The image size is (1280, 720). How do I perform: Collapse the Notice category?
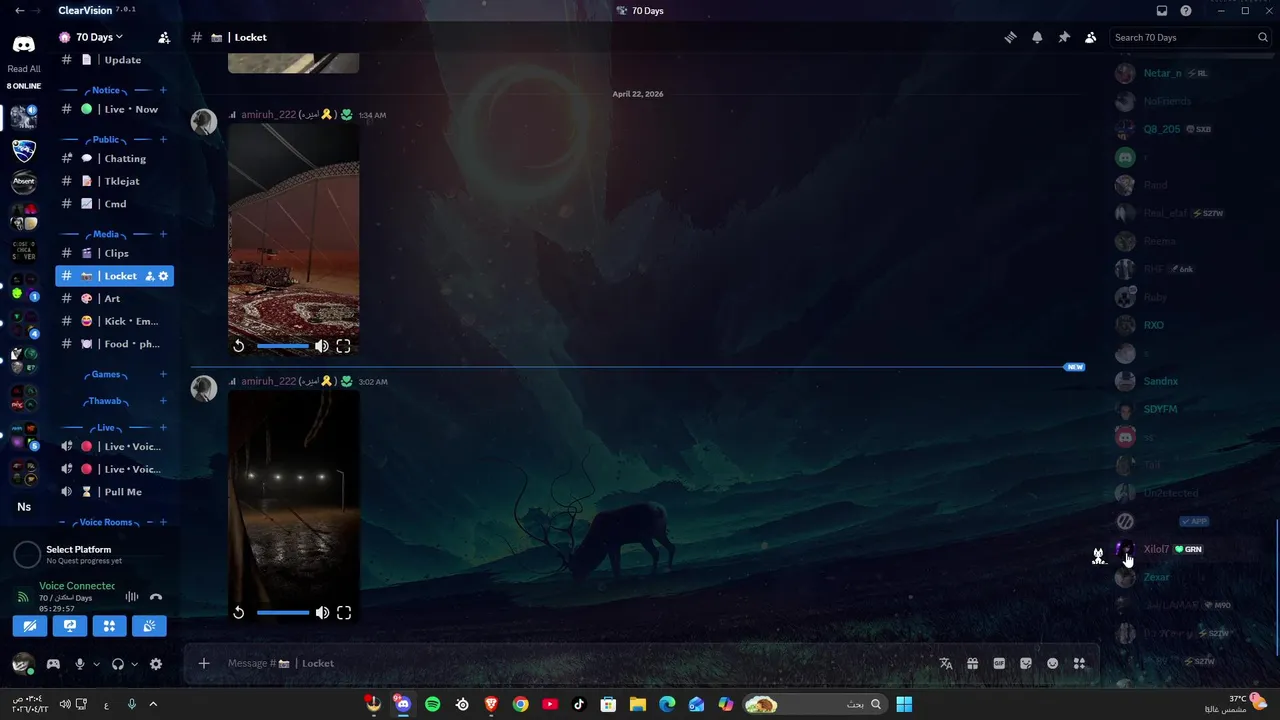coord(105,90)
